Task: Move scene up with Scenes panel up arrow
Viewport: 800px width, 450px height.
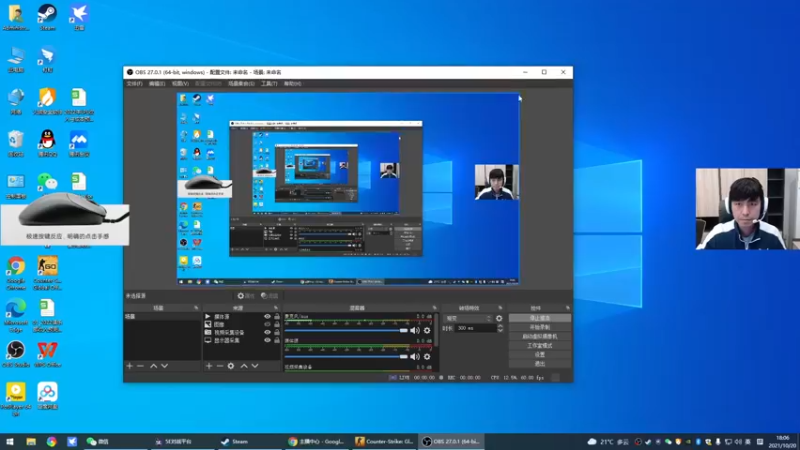Action: [x=153, y=366]
